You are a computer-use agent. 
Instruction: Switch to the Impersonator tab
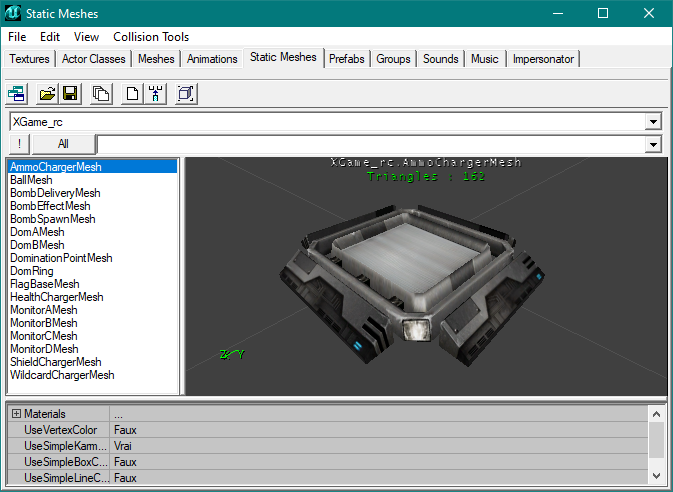click(x=543, y=59)
